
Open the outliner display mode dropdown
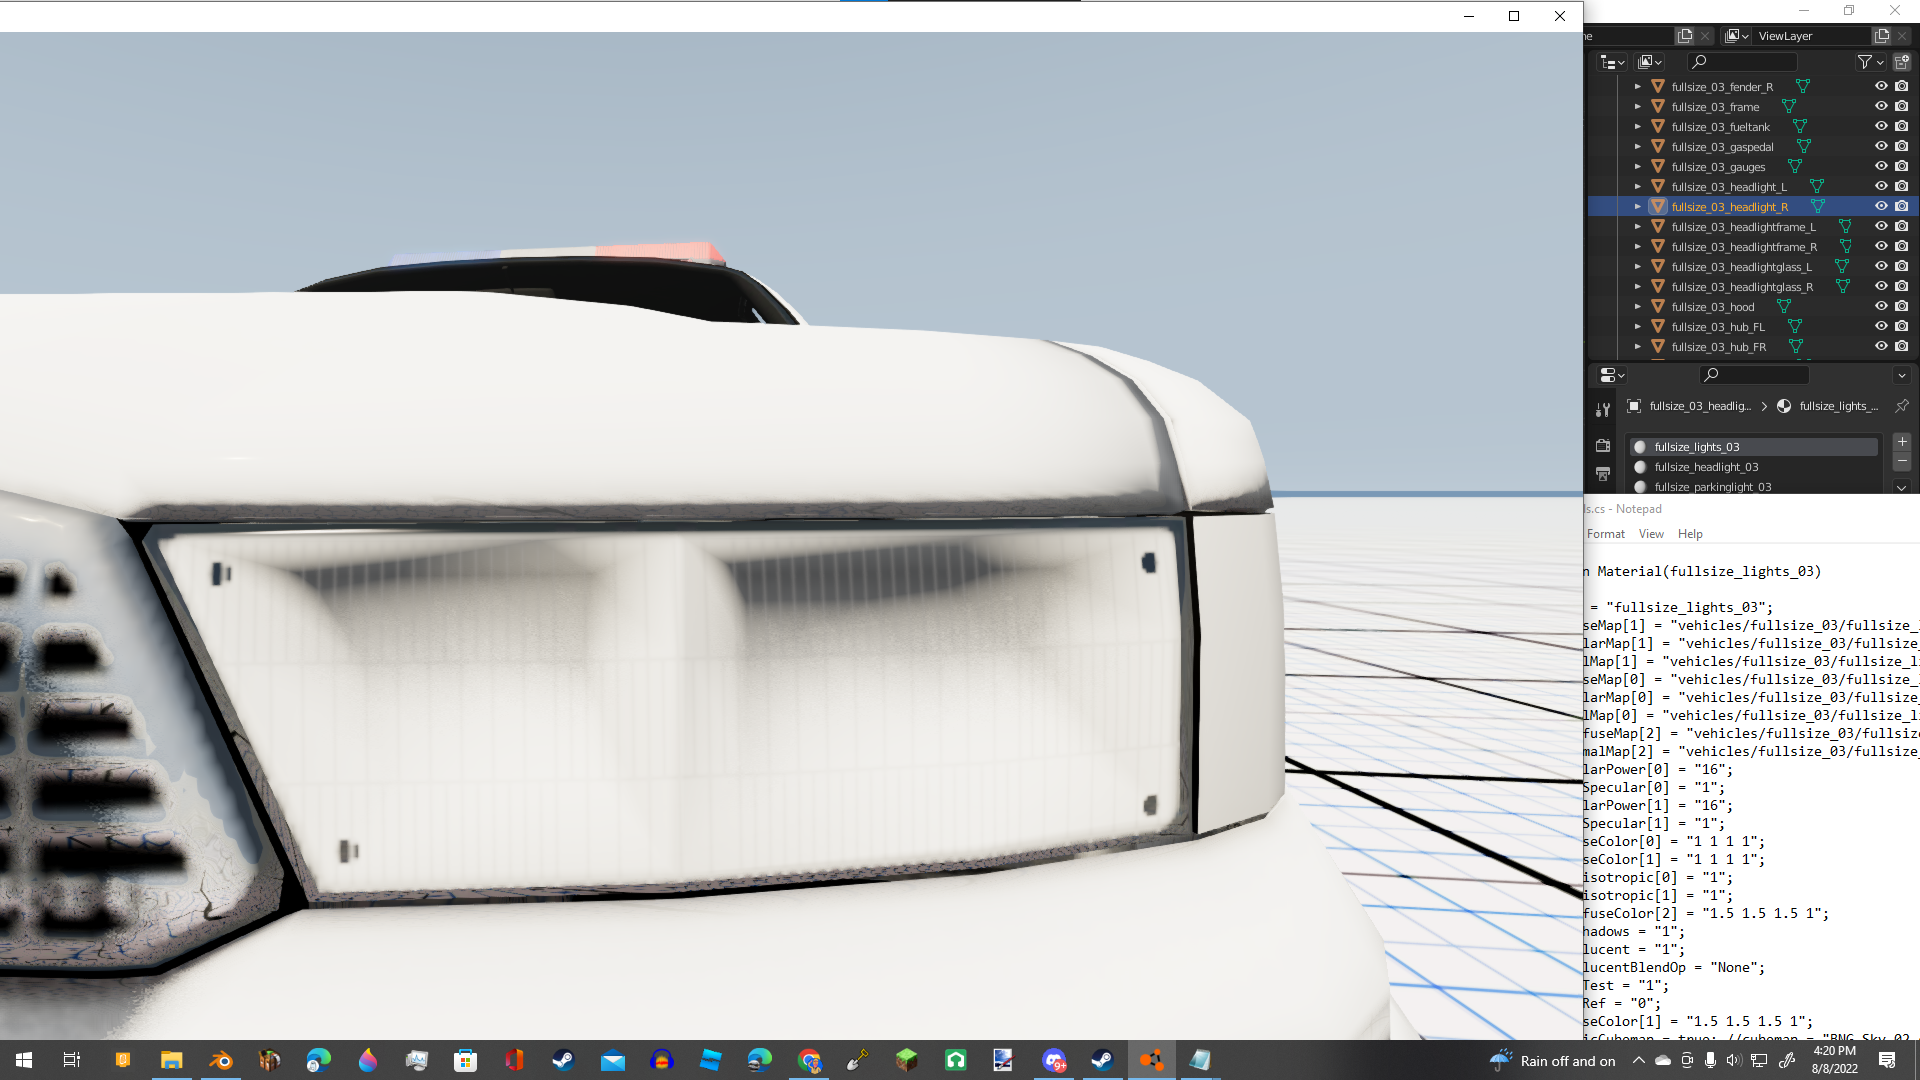1611,62
